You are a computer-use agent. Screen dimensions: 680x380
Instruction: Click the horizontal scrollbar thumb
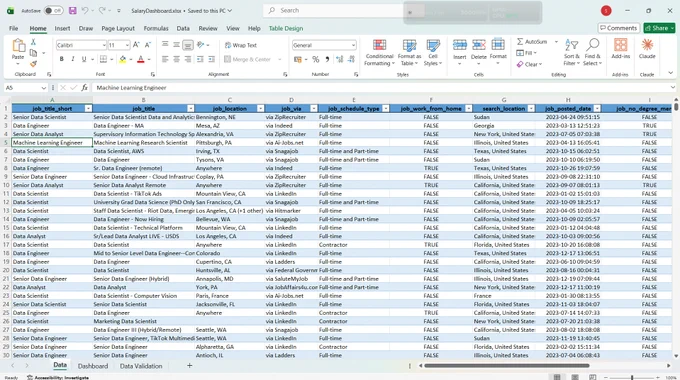click(x=507, y=366)
